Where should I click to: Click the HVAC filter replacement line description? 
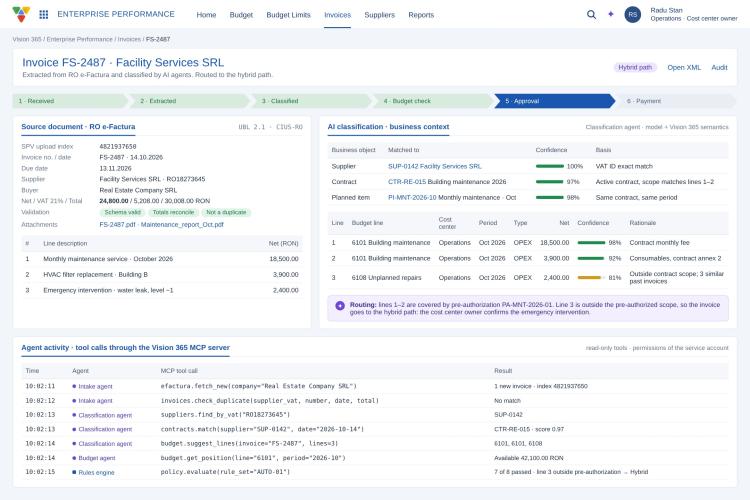95,275
